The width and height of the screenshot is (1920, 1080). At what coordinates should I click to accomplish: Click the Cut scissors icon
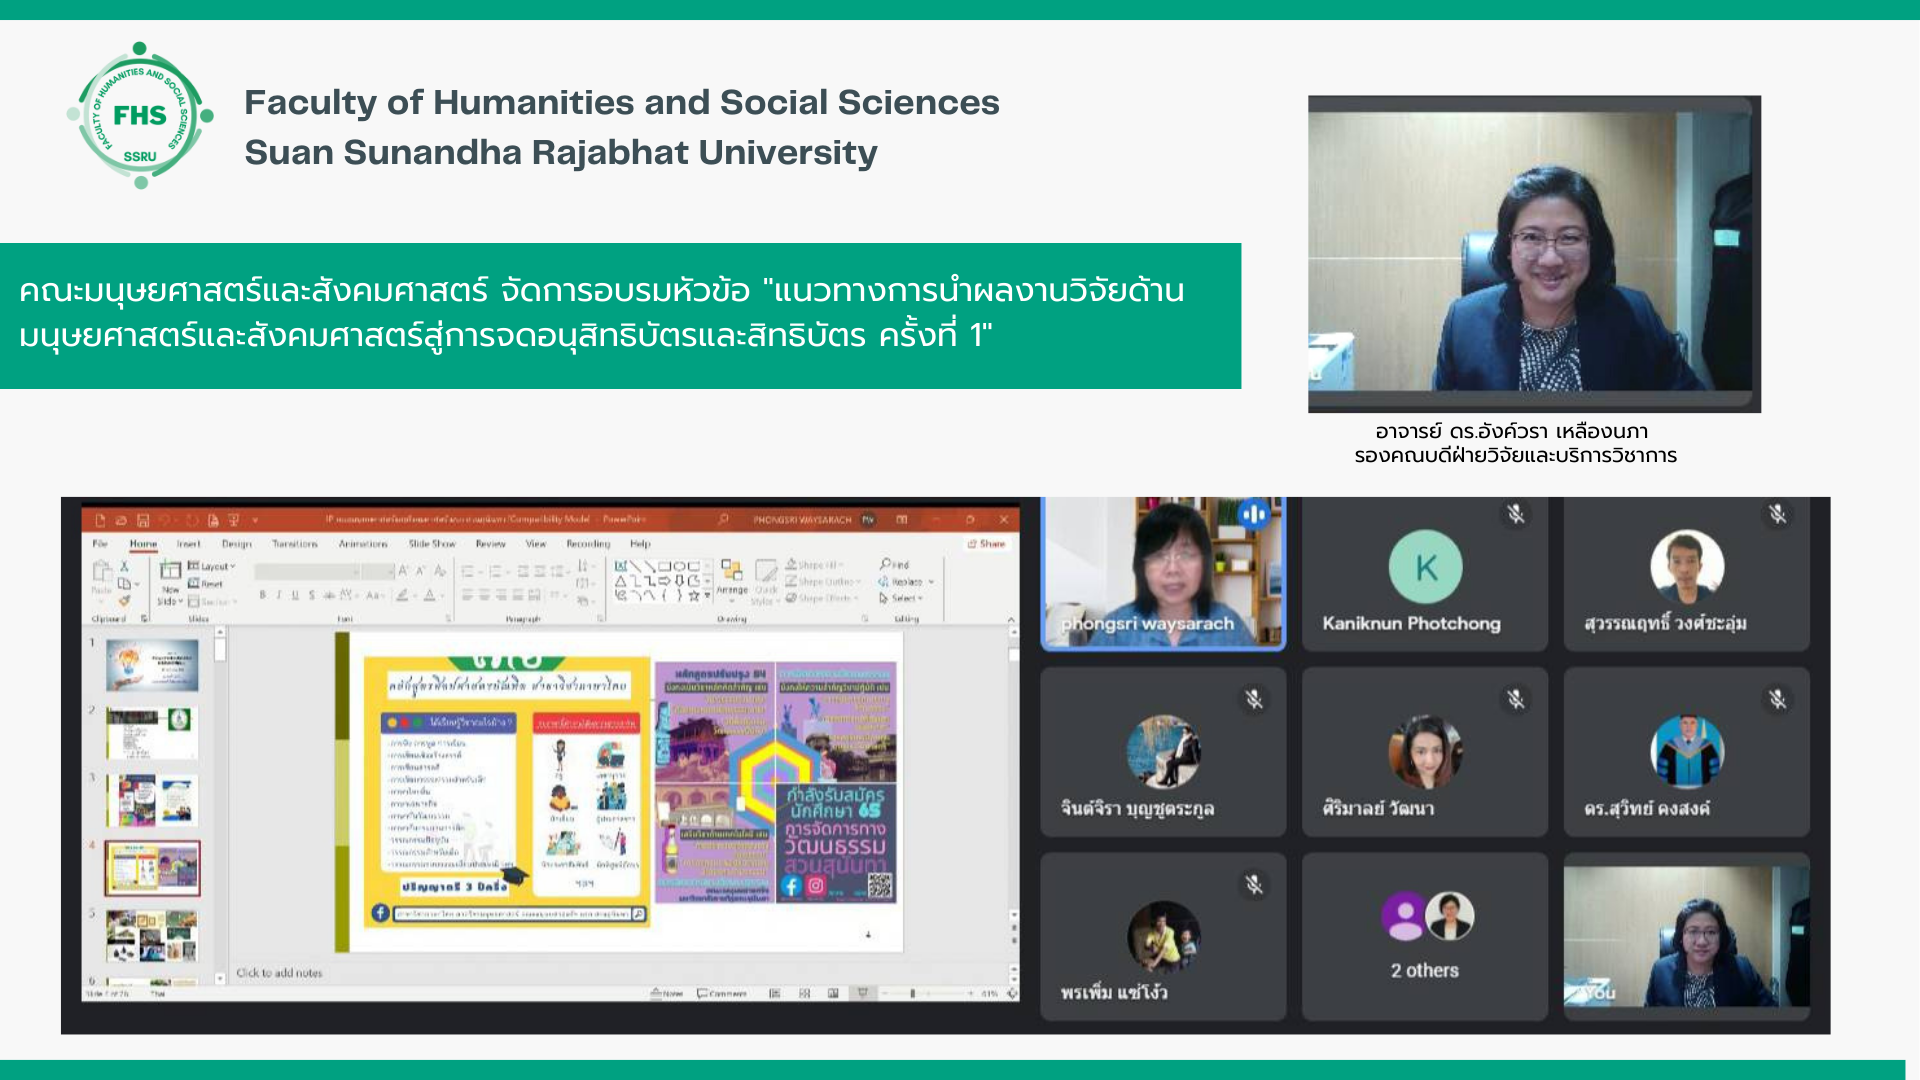click(x=124, y=566)
